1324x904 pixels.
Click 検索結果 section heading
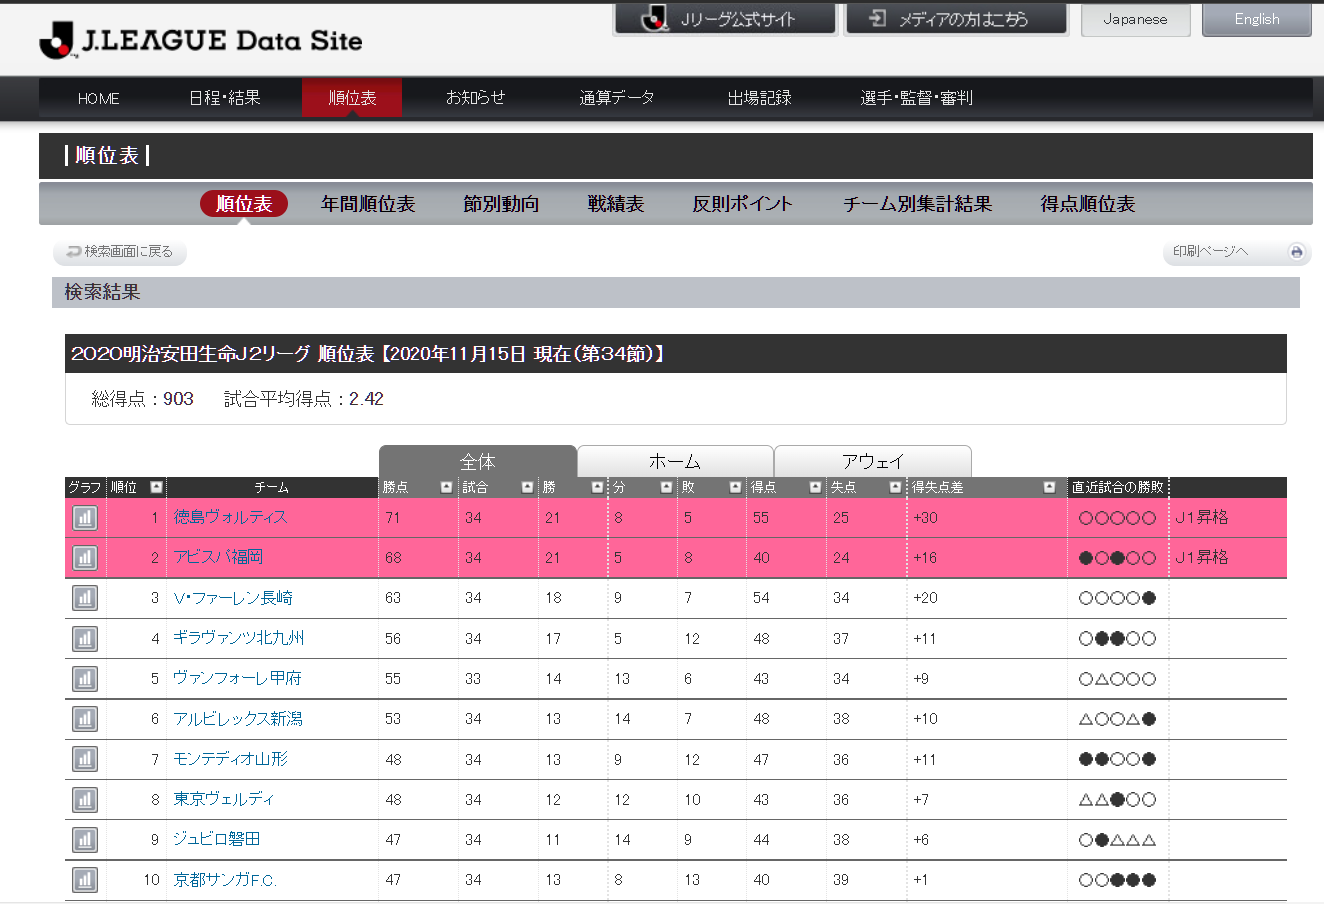[103, 292]
